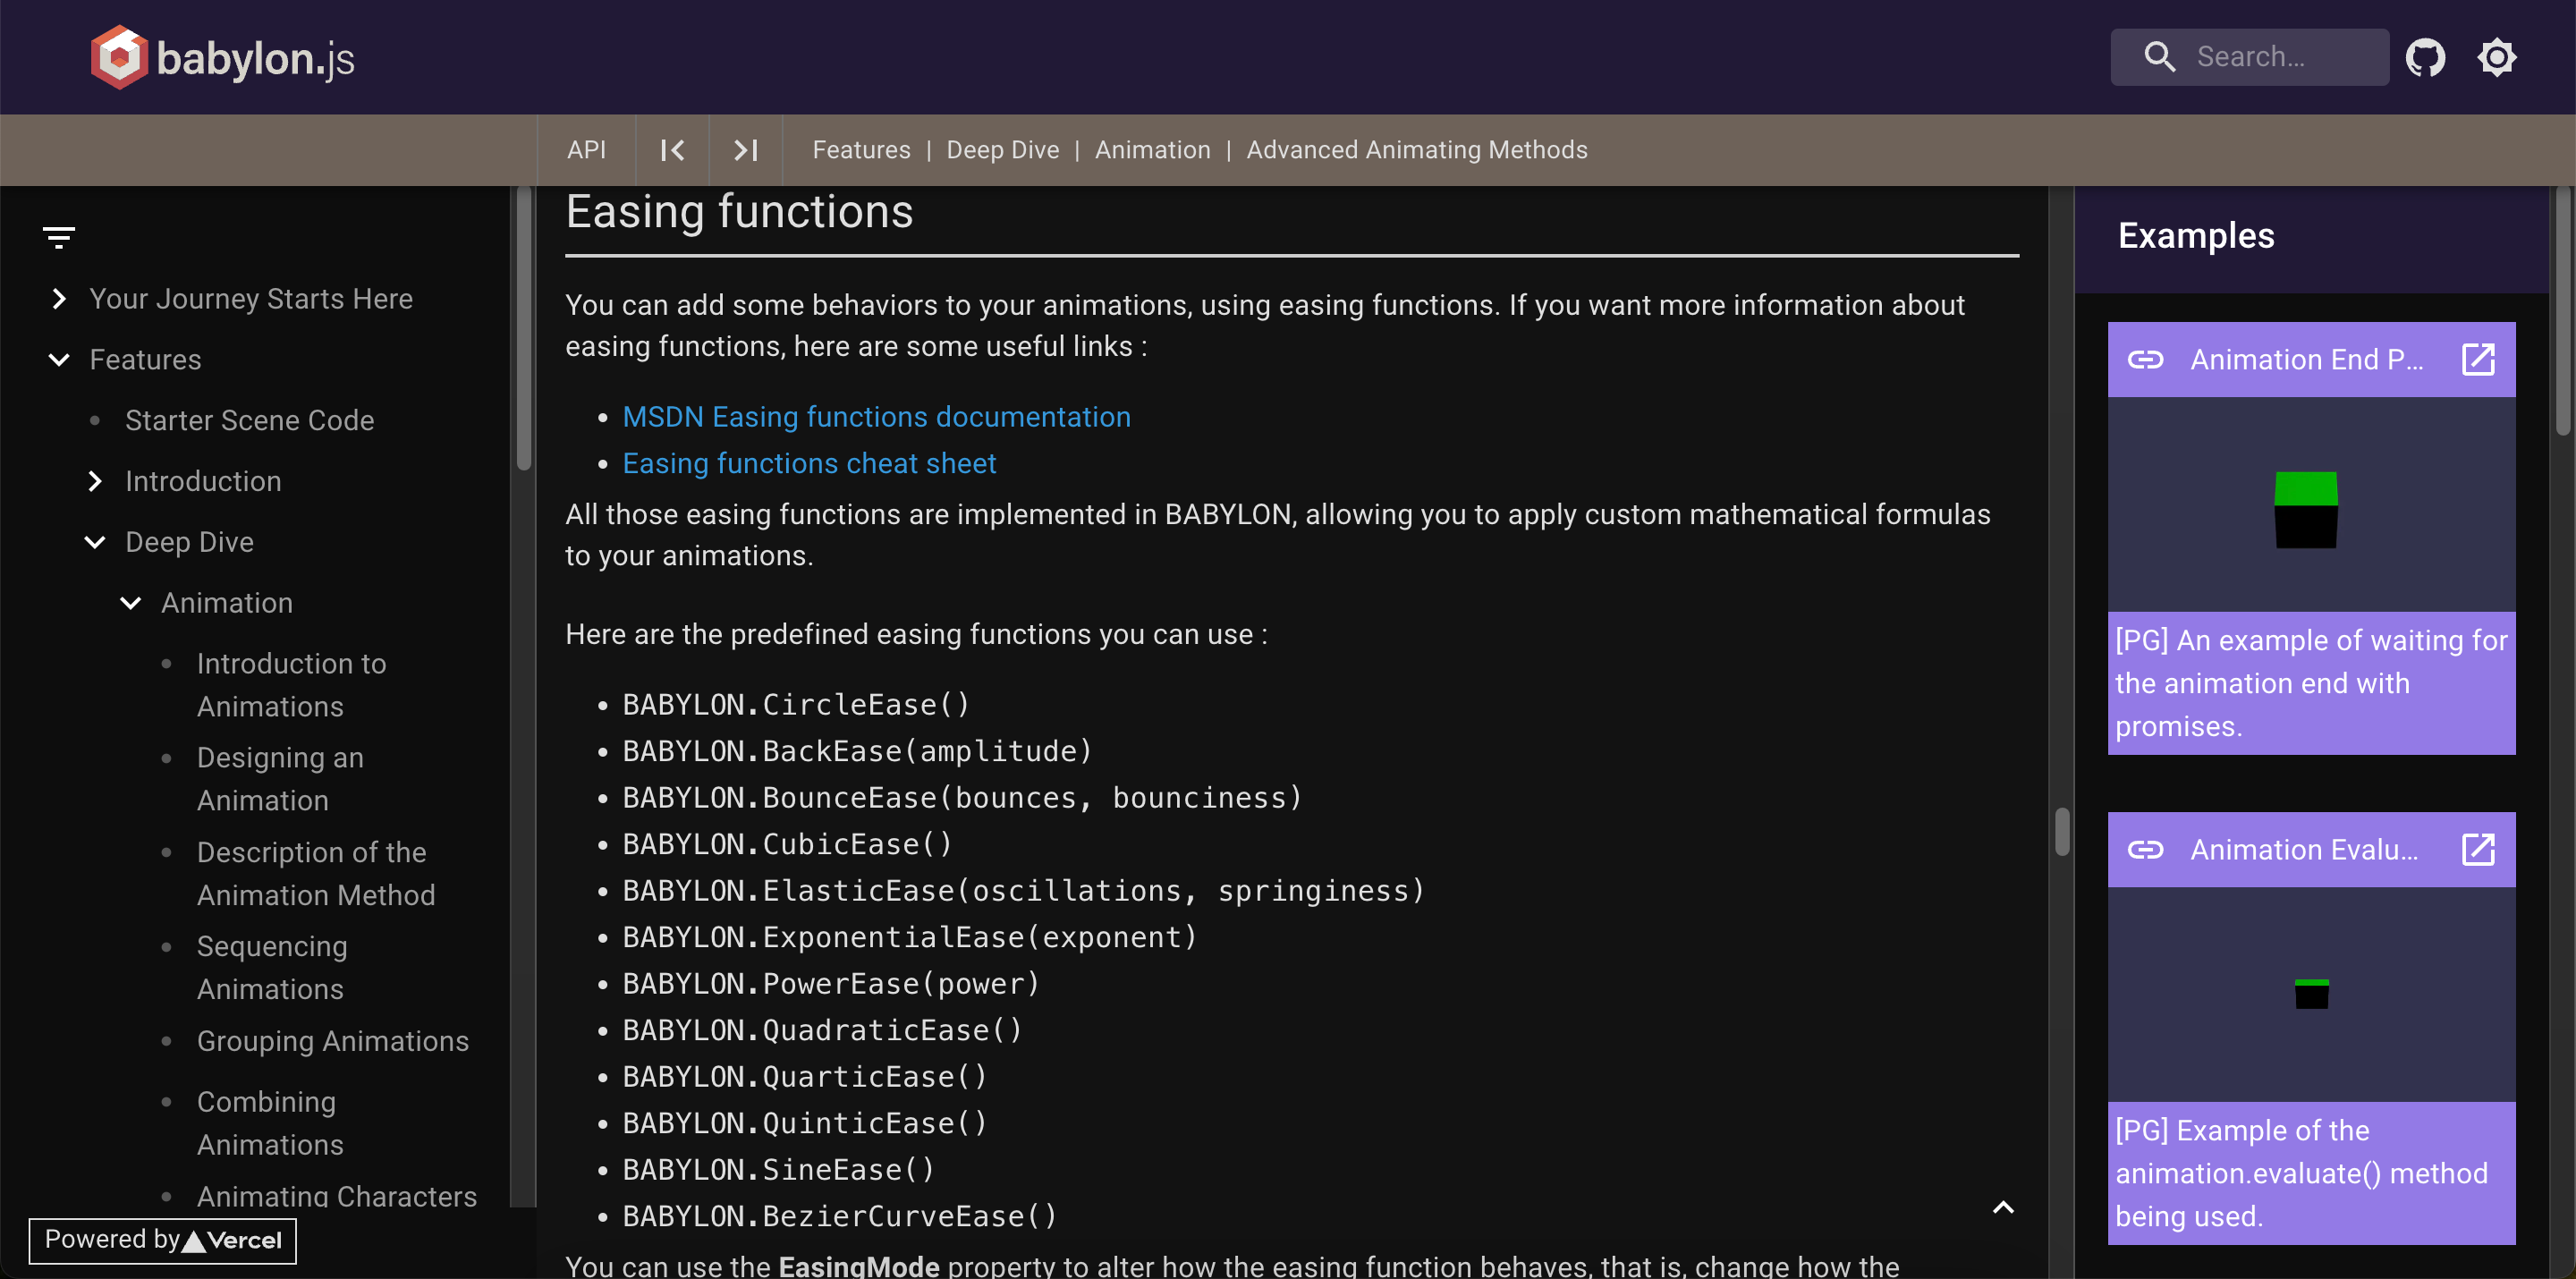Copy link icon on Animation End example card
This screenshot has height=1279, width=2576.
(2148, 359)
